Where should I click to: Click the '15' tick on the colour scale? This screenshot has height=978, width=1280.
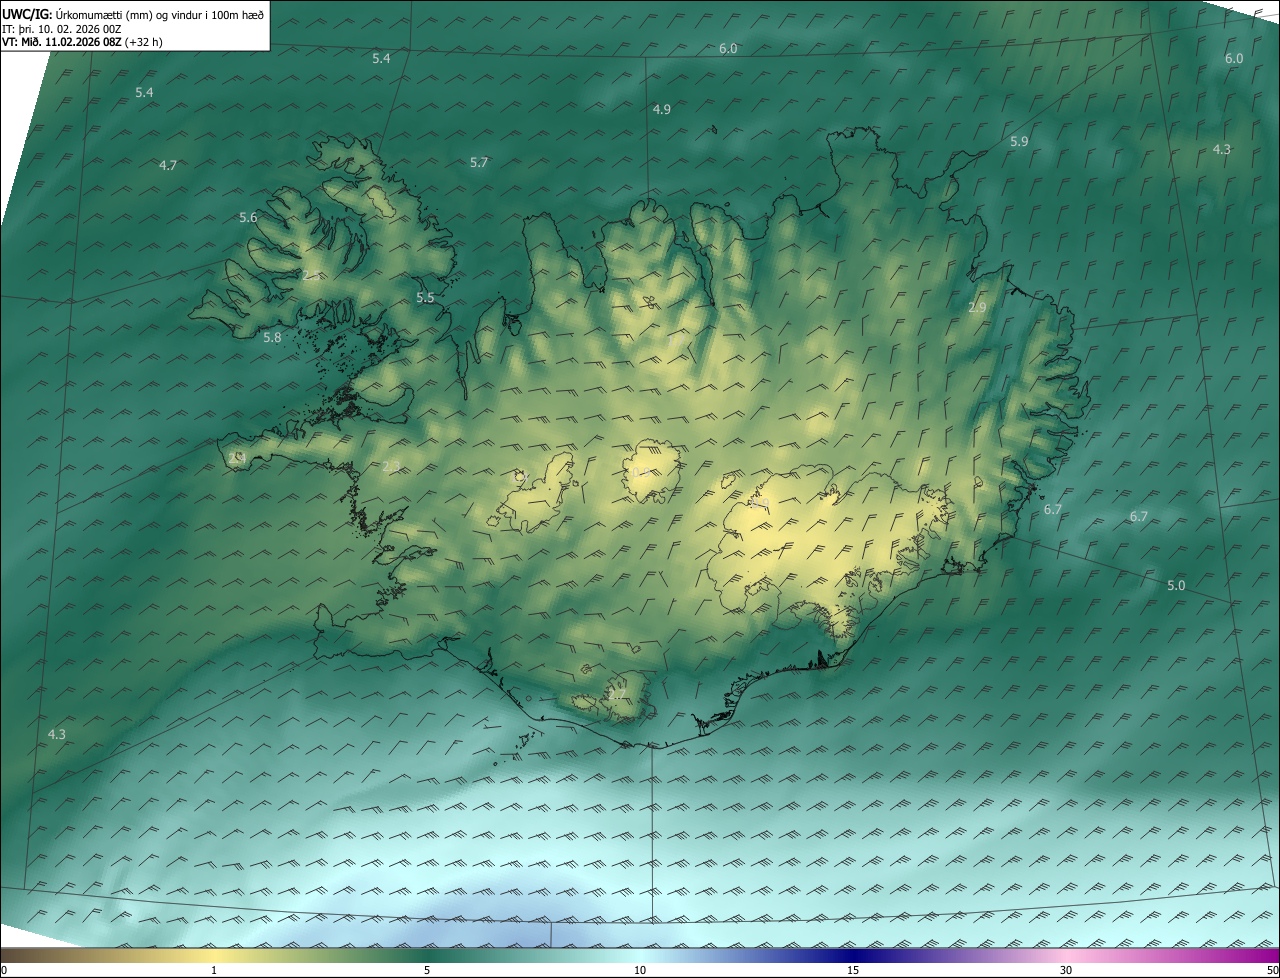[853, 970]
